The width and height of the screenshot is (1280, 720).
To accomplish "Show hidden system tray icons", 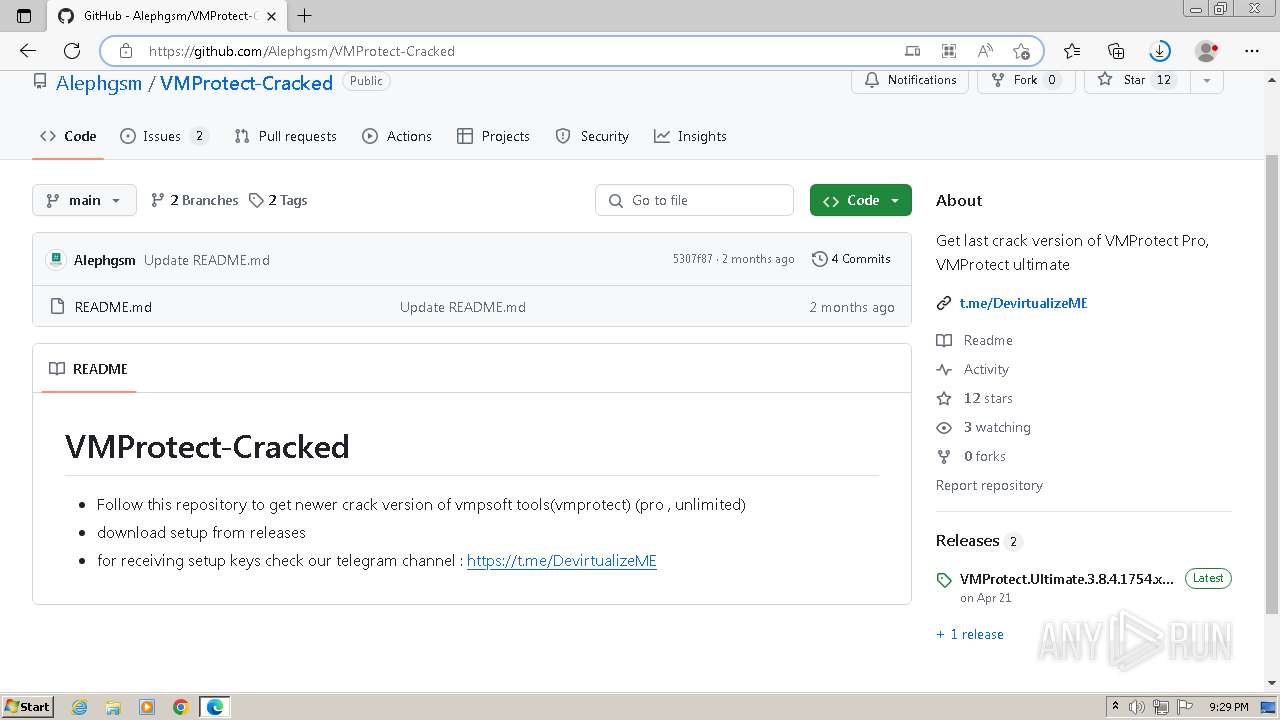I will coord(1115,707).
